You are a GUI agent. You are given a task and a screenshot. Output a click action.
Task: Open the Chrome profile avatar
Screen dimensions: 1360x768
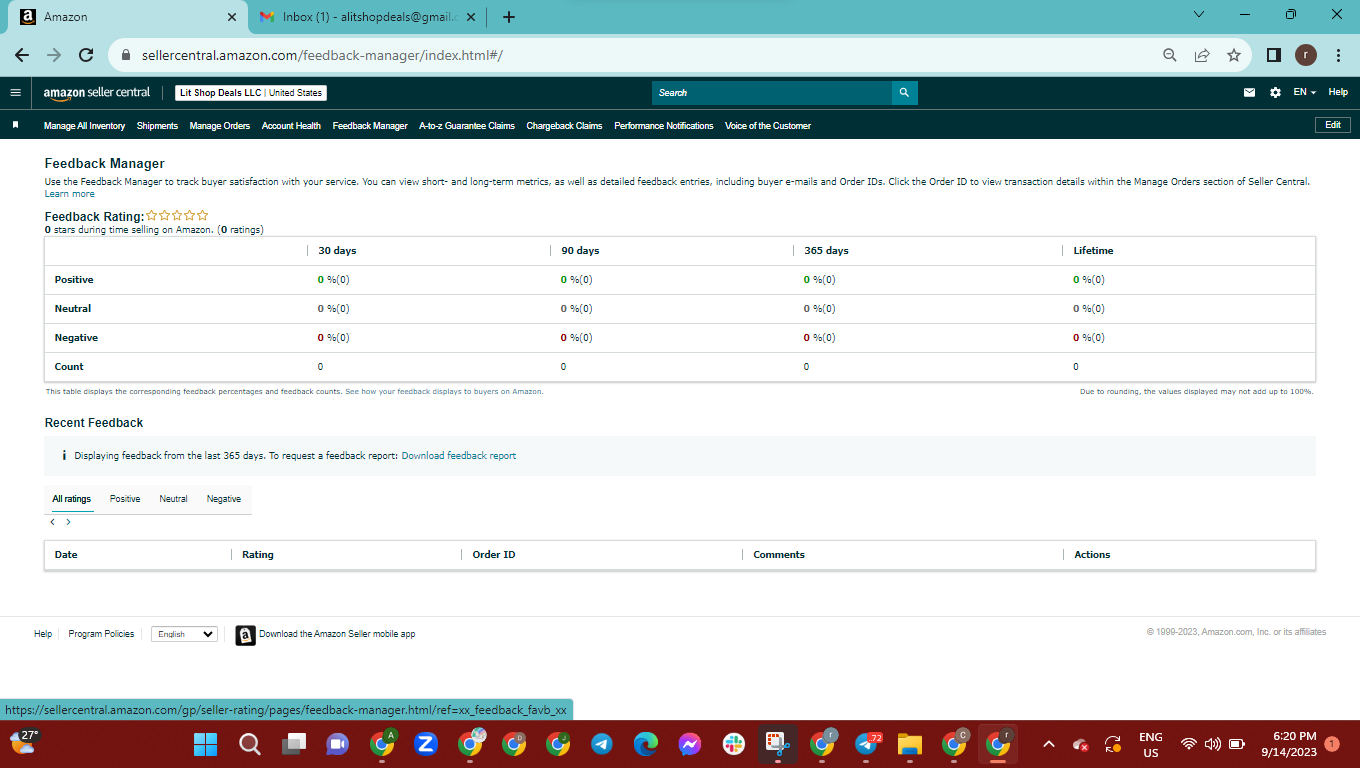coord(1306,55)
